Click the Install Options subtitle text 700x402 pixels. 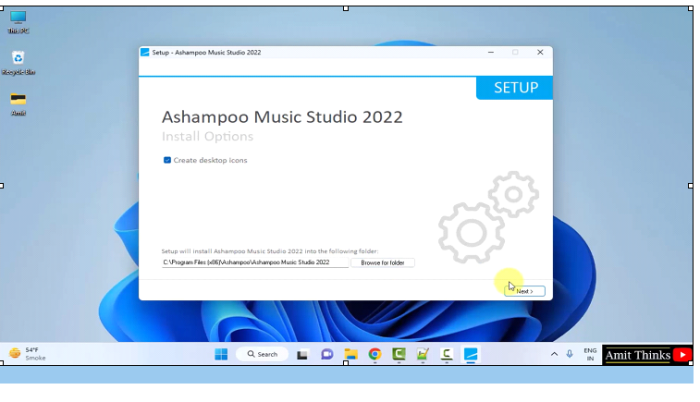pos(207,136)
